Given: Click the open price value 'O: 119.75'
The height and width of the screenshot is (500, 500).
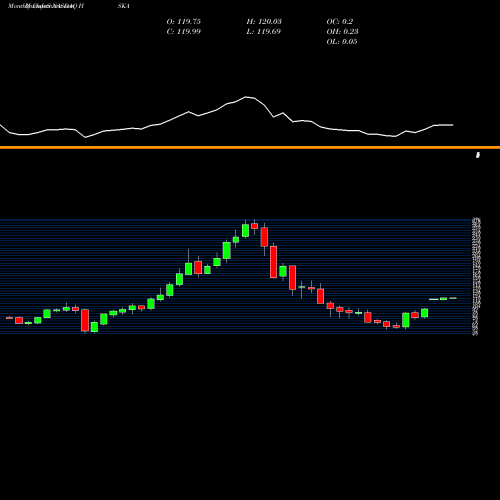Looking at the screenshot, I should [x=184, y=22].
